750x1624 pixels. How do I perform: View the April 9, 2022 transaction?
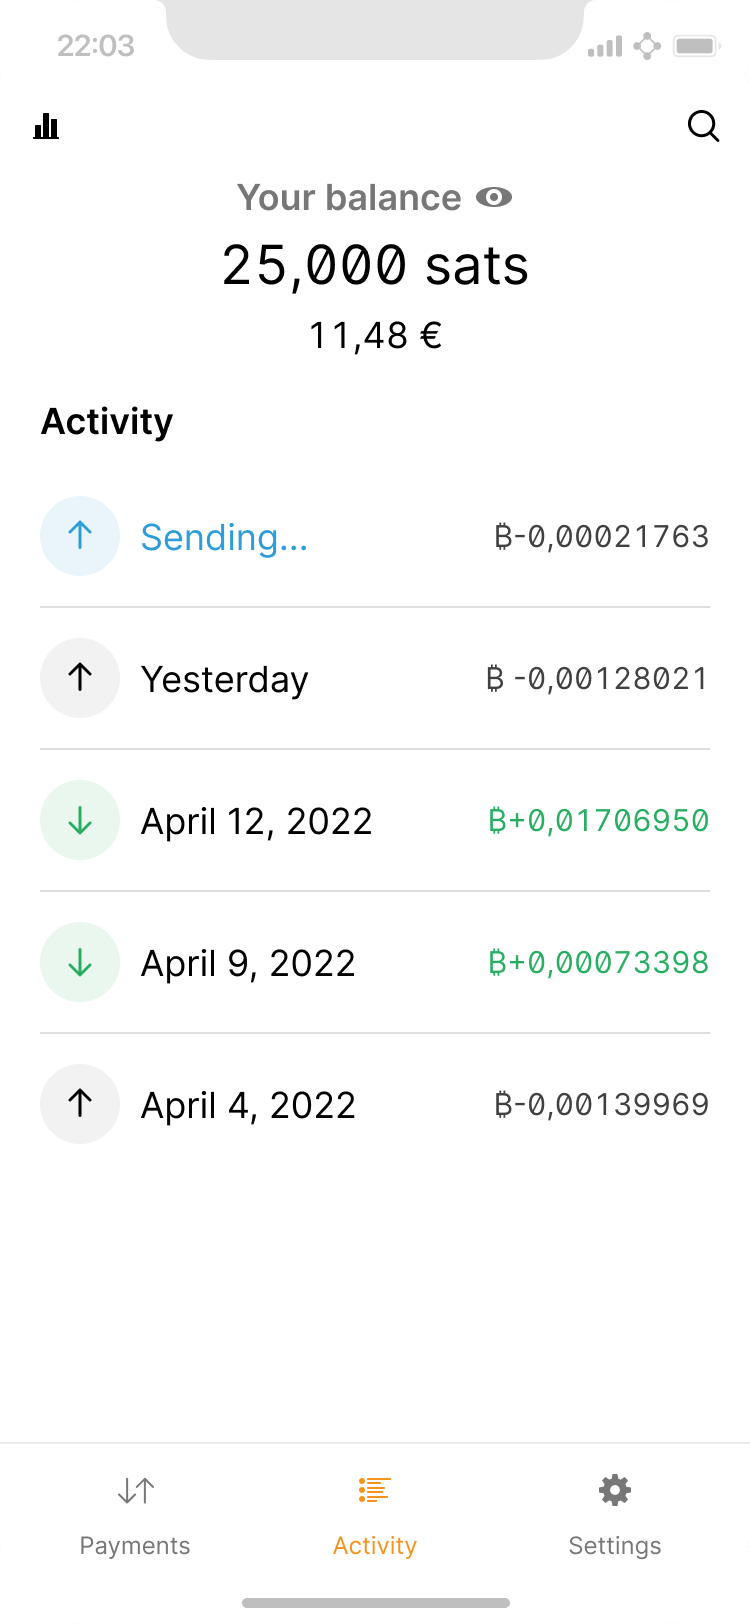[x=248, y=964]
